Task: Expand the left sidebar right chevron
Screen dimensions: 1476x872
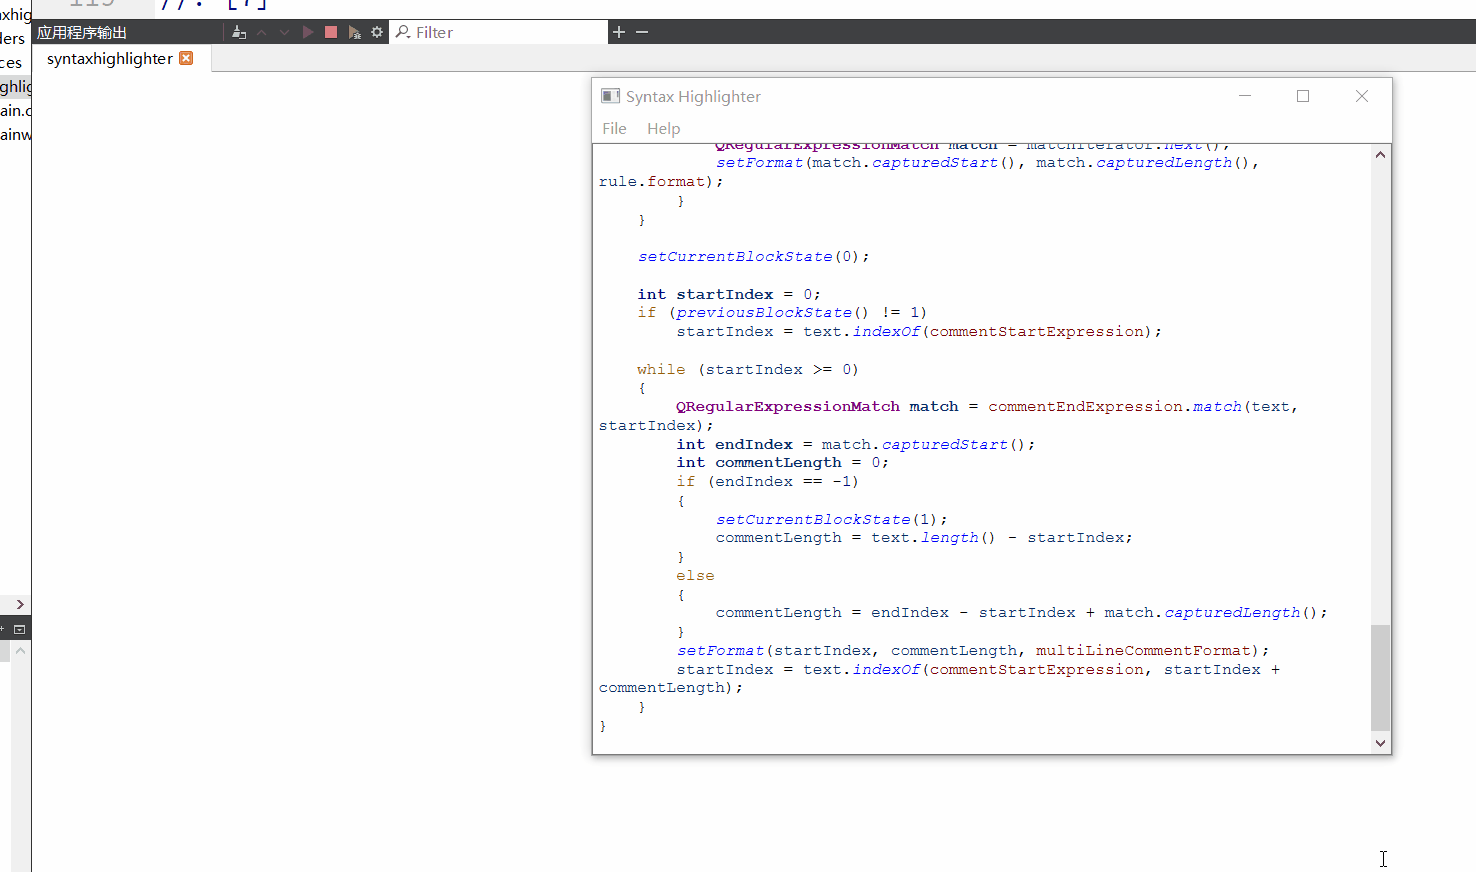Action: coord(20,604)
